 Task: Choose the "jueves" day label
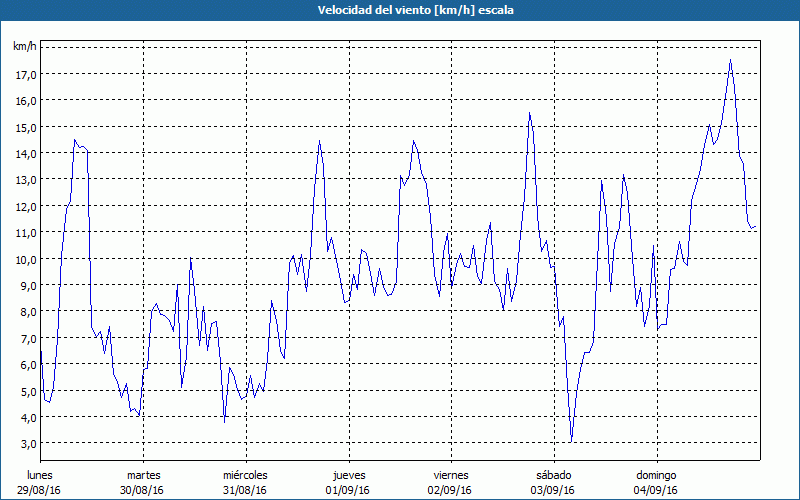pyautogui.click(x=348, y=475)
